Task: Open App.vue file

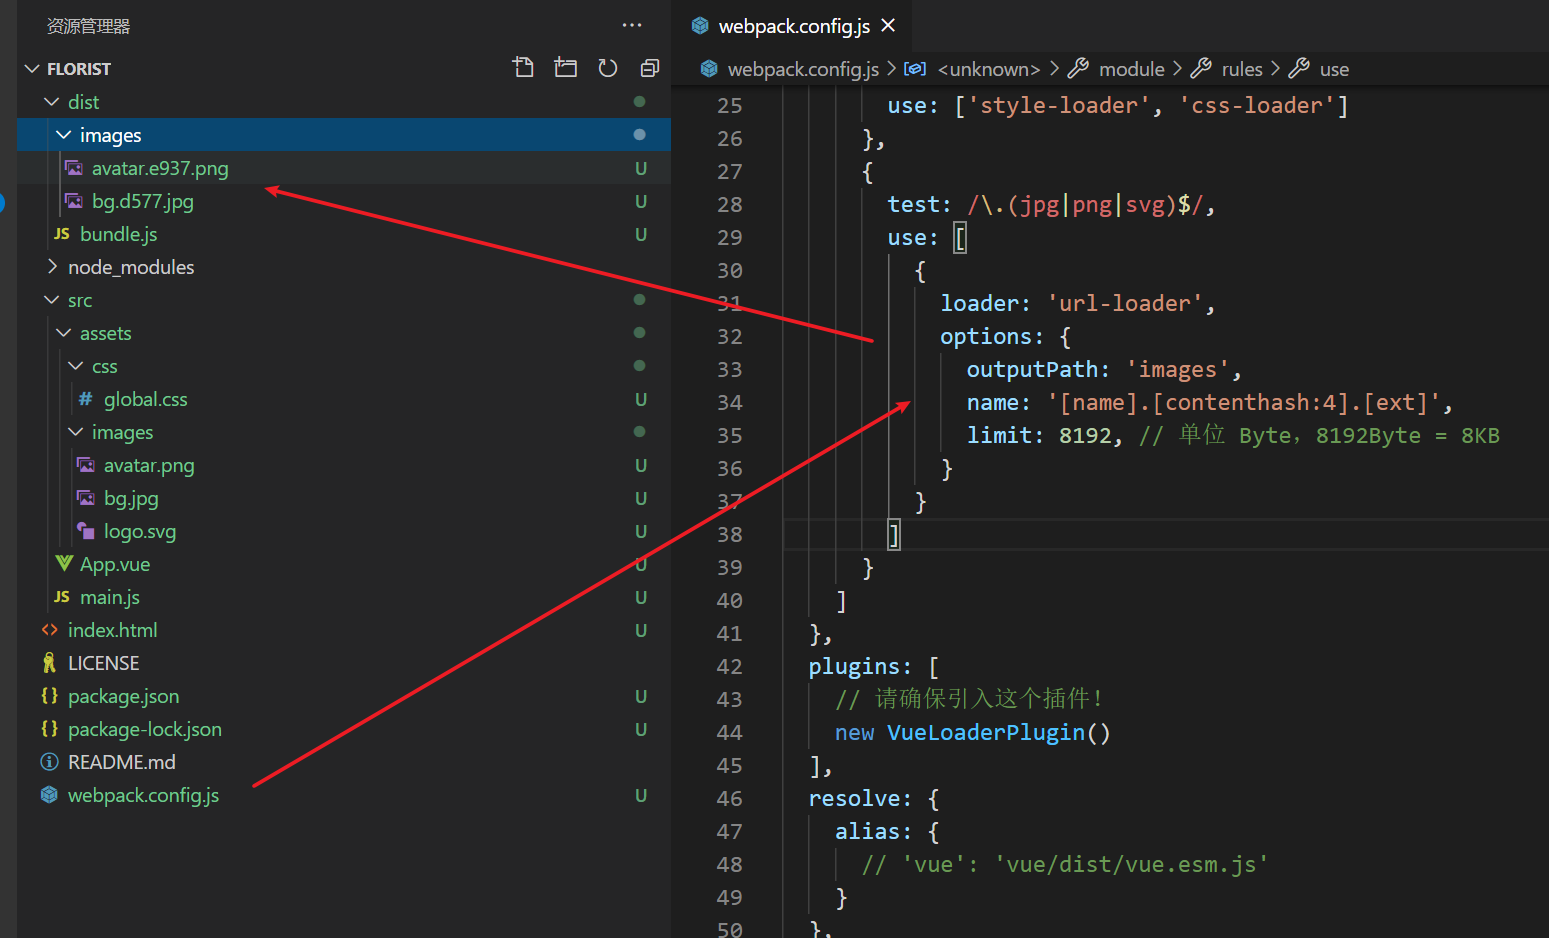Action: pyautogui.click(x=115, y=564)
